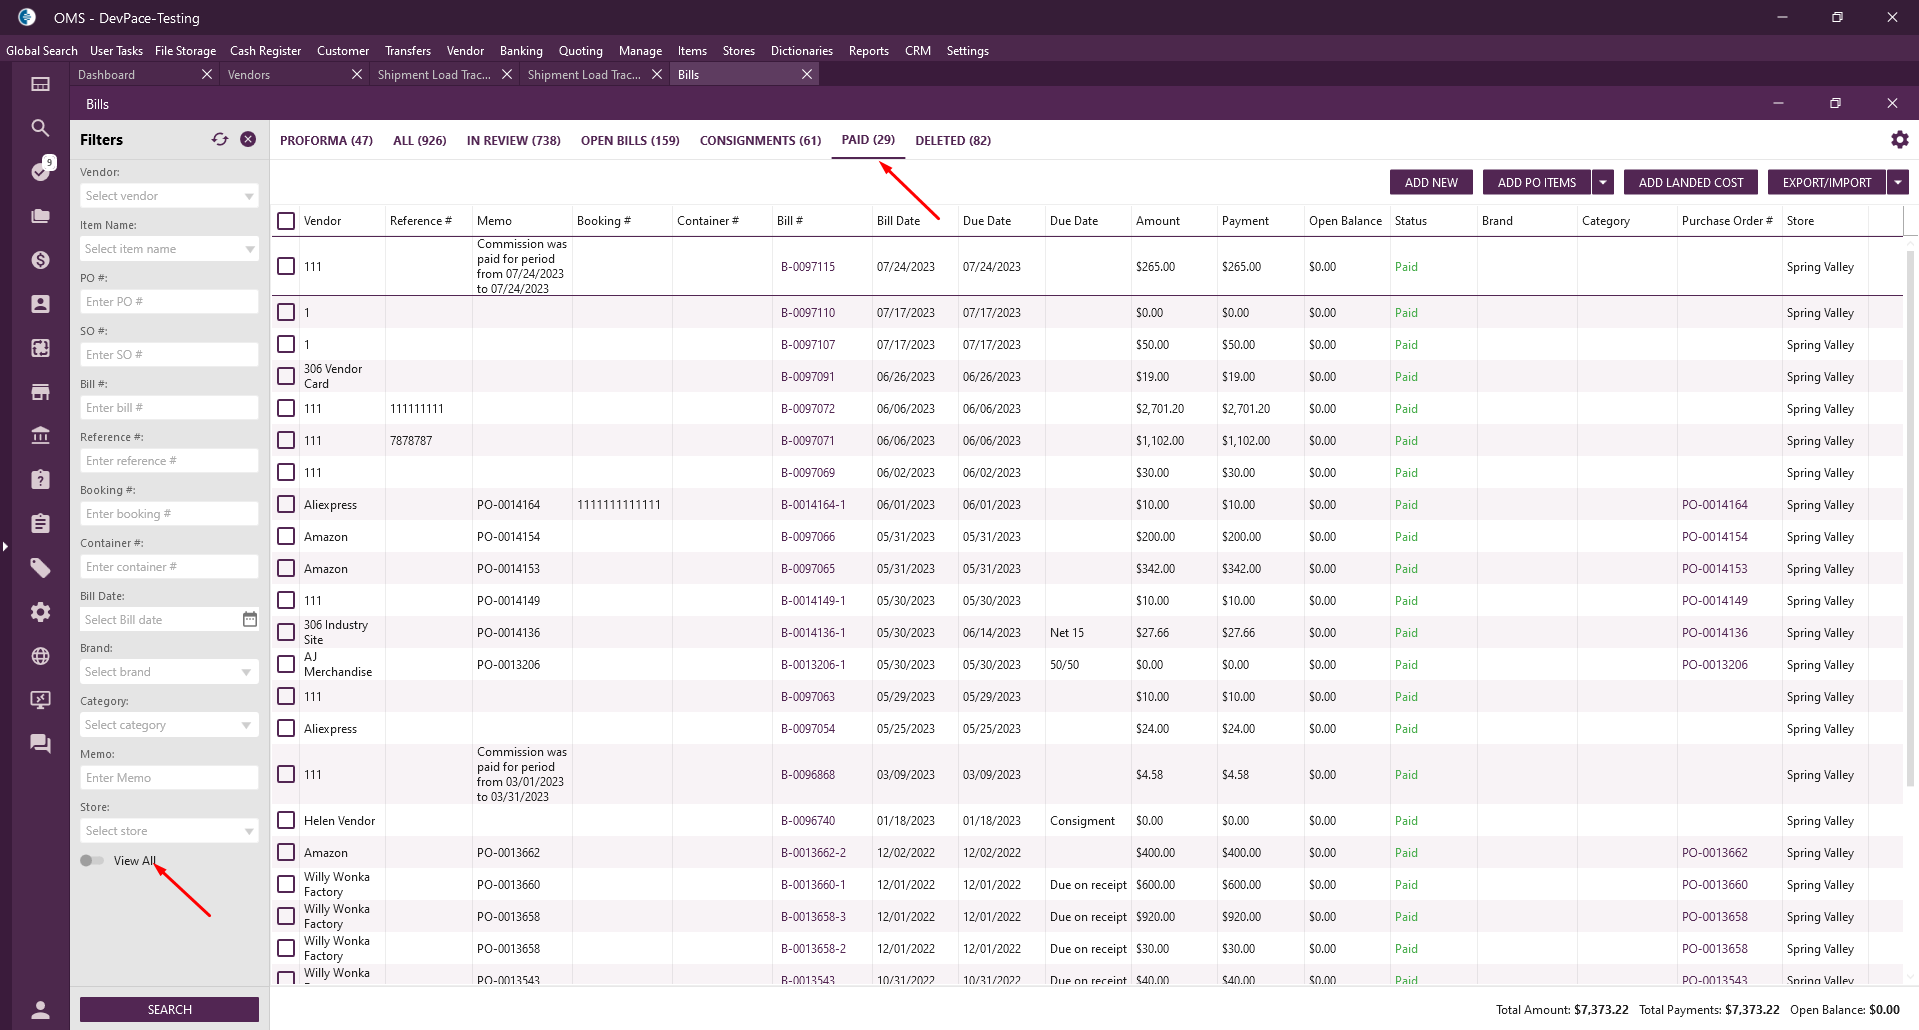
Task: Open purchase order link PO-0014164
Action: coord(1714,505)
